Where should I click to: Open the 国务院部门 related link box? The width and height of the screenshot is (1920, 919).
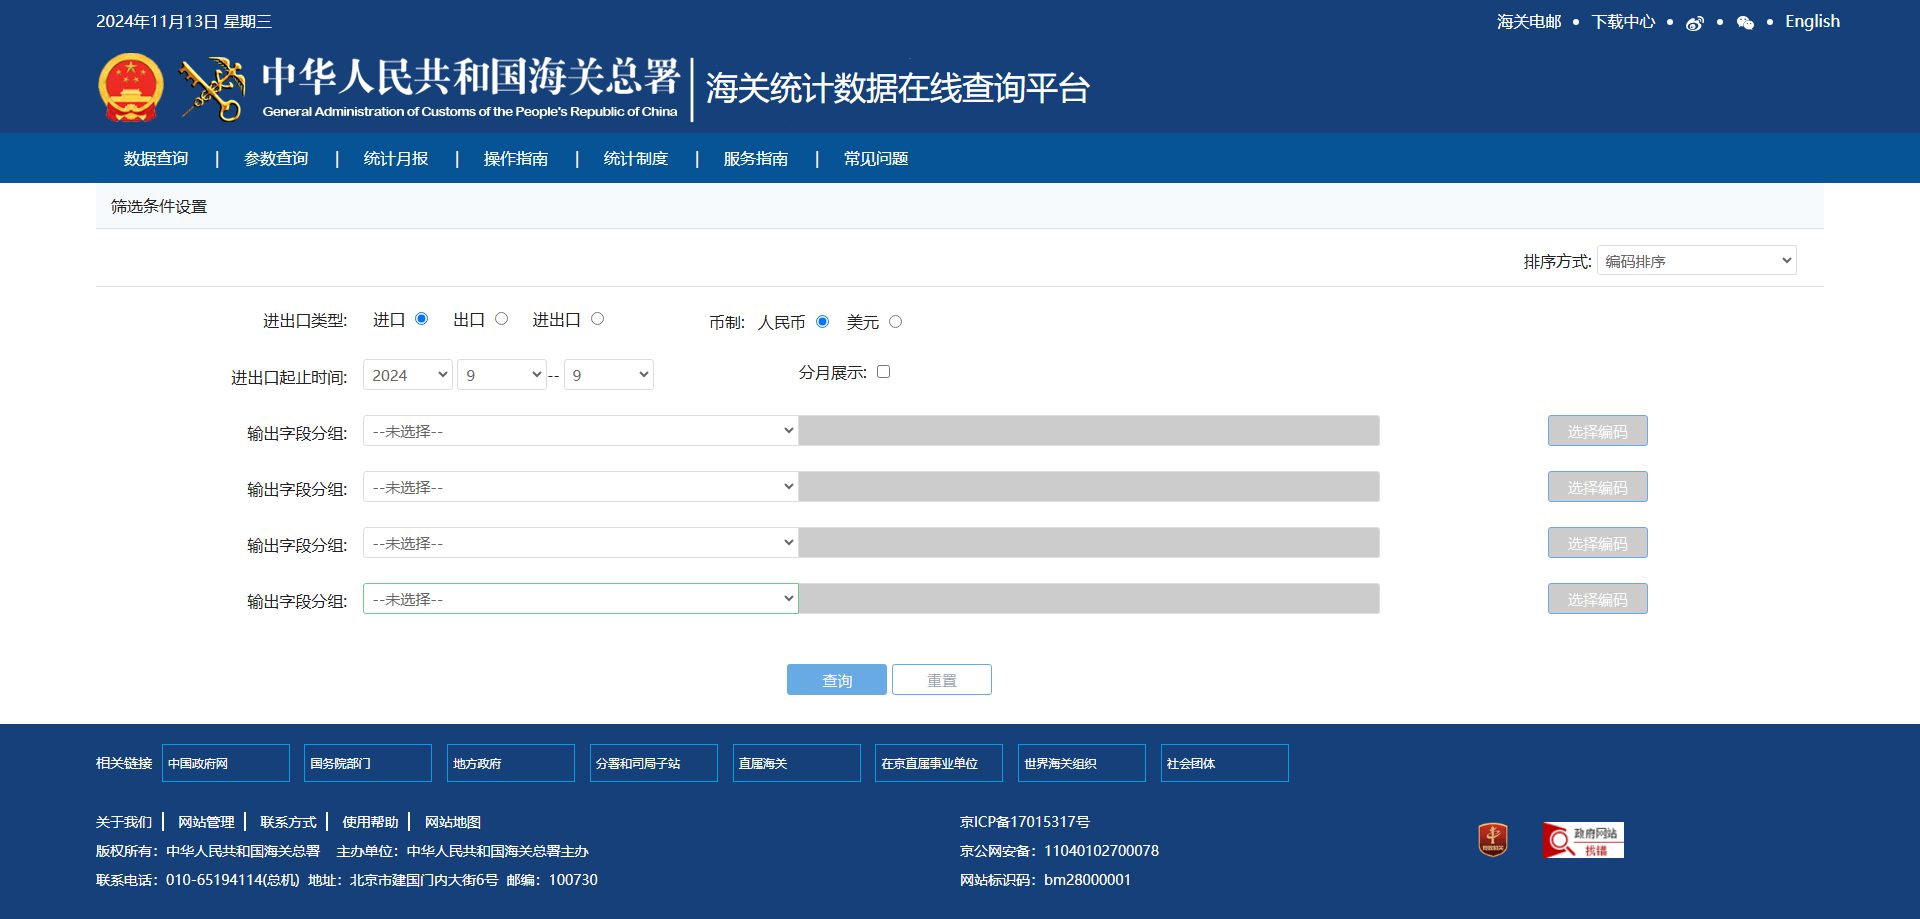pyautogui.click(x=368, y=763)
